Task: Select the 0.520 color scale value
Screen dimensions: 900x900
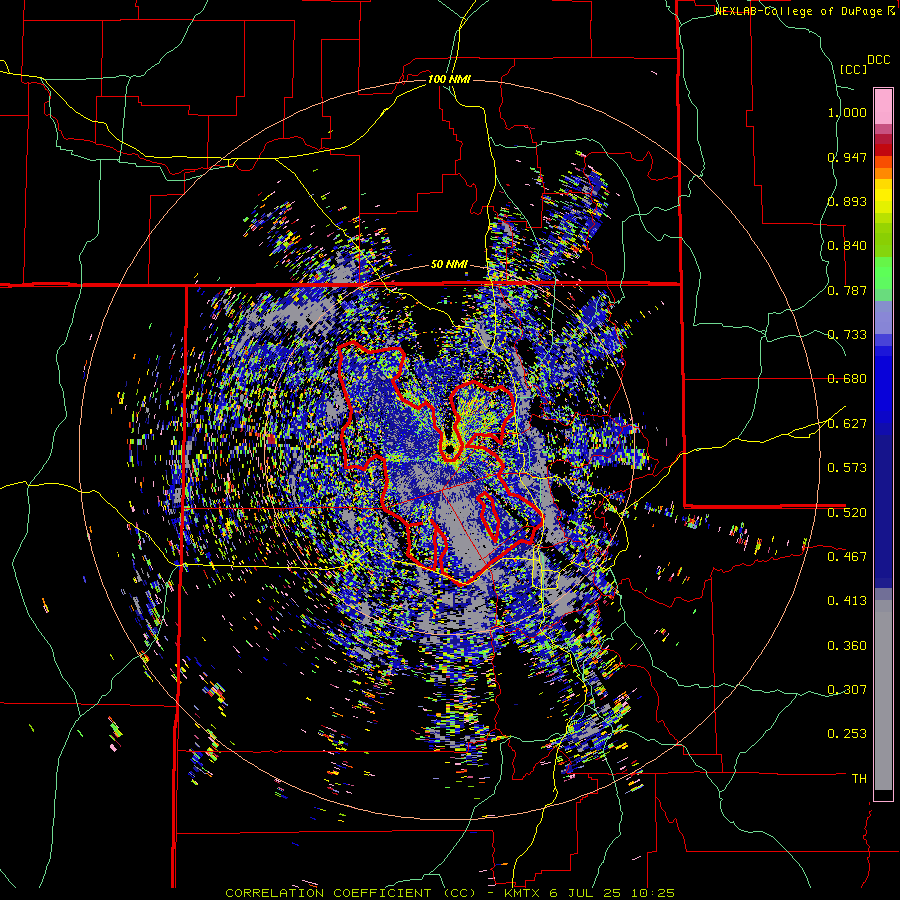Action: pyautogui.click(x=847, y=513)
